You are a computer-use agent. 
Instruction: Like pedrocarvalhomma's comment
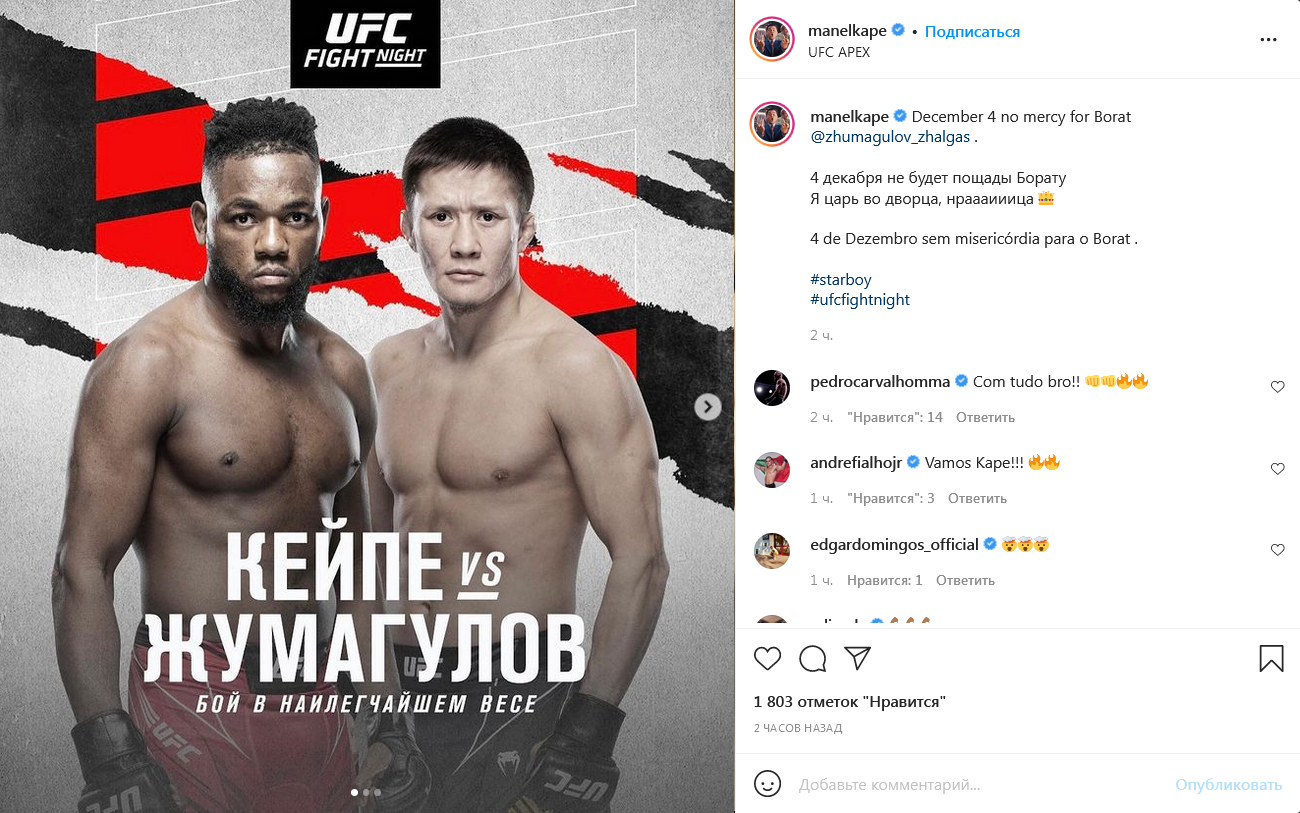(1277, 387)
